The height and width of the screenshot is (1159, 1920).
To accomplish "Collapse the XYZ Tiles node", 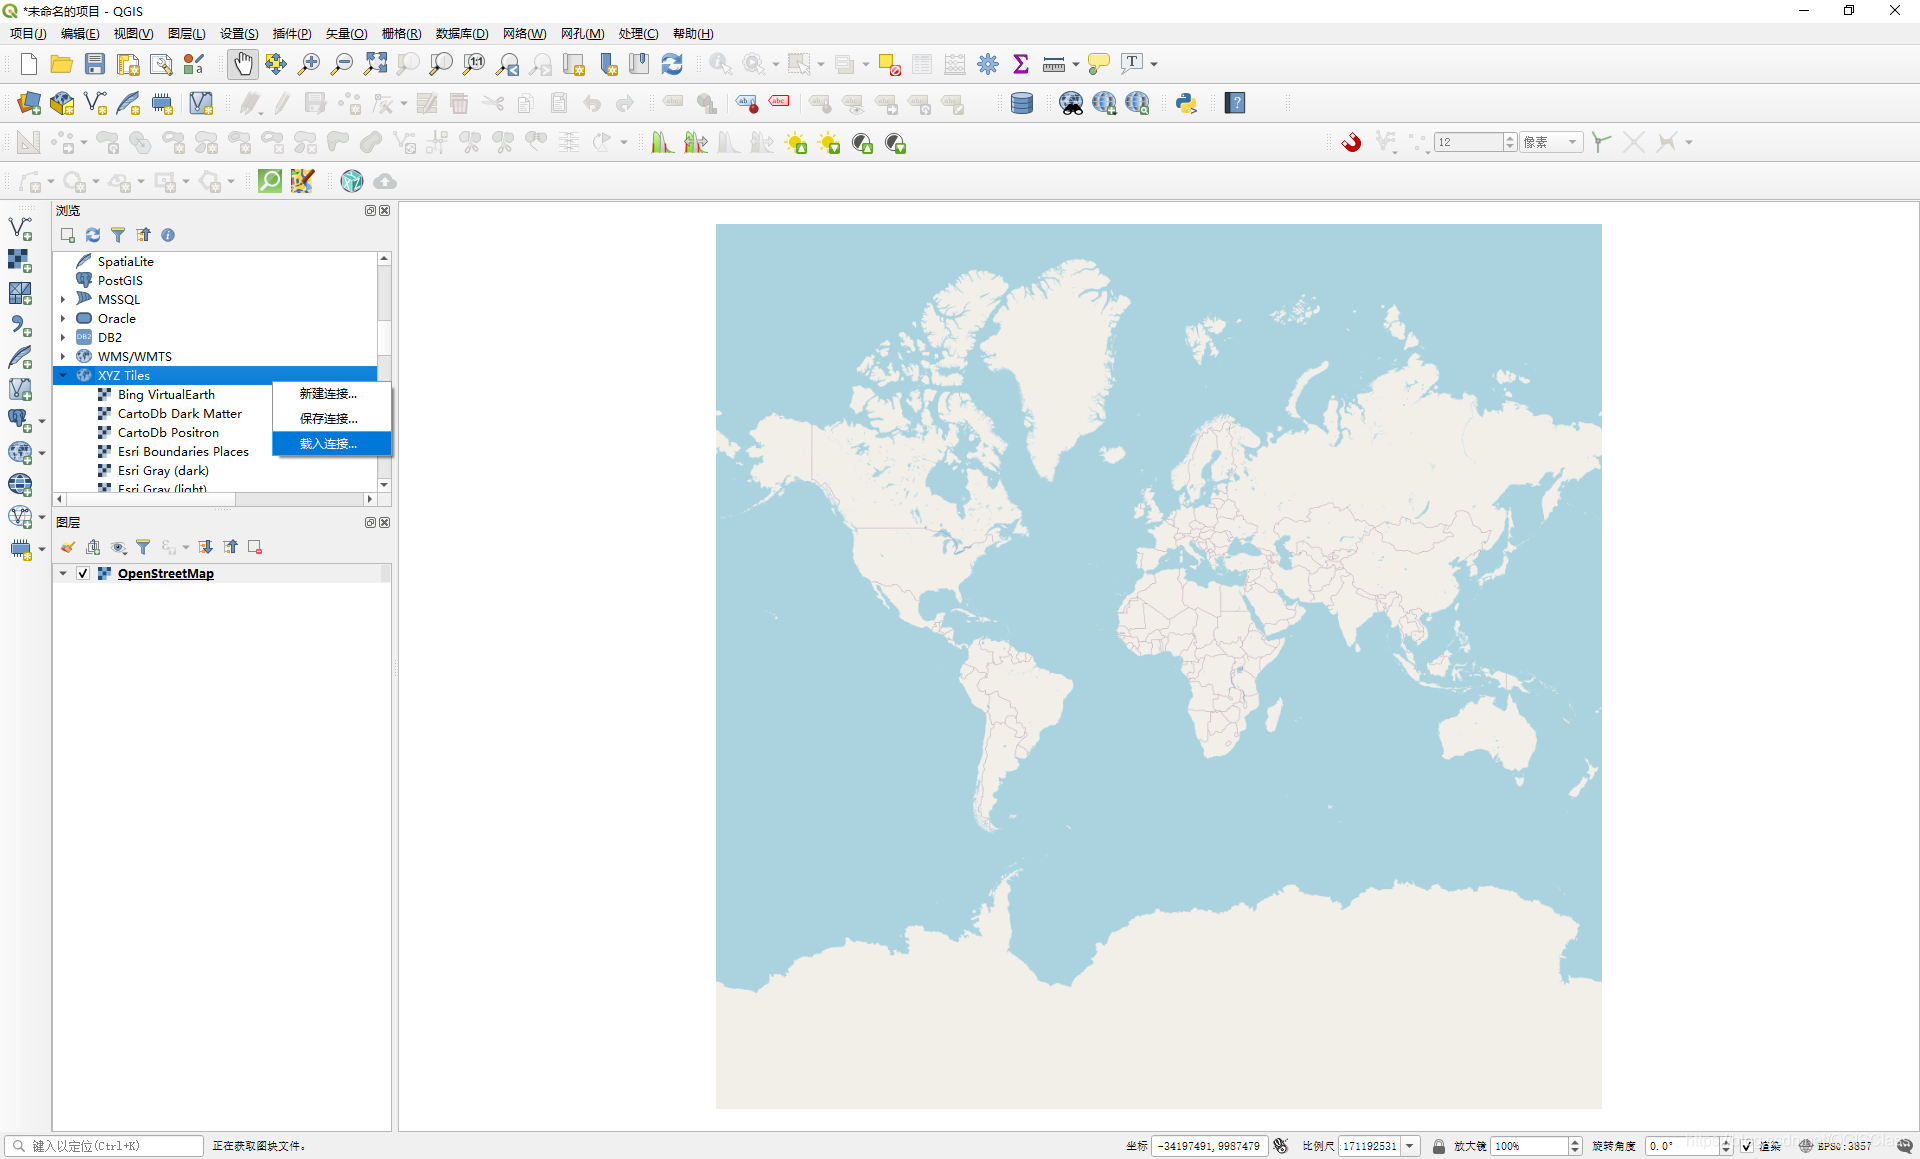I will tap(63, 375).
